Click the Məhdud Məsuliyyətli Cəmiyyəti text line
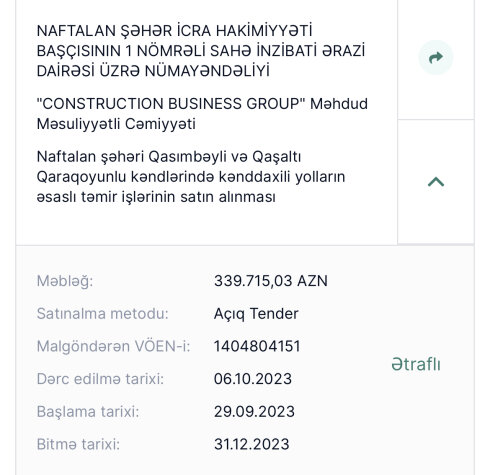The image size is (490, 475). click(x=116, y=124)
